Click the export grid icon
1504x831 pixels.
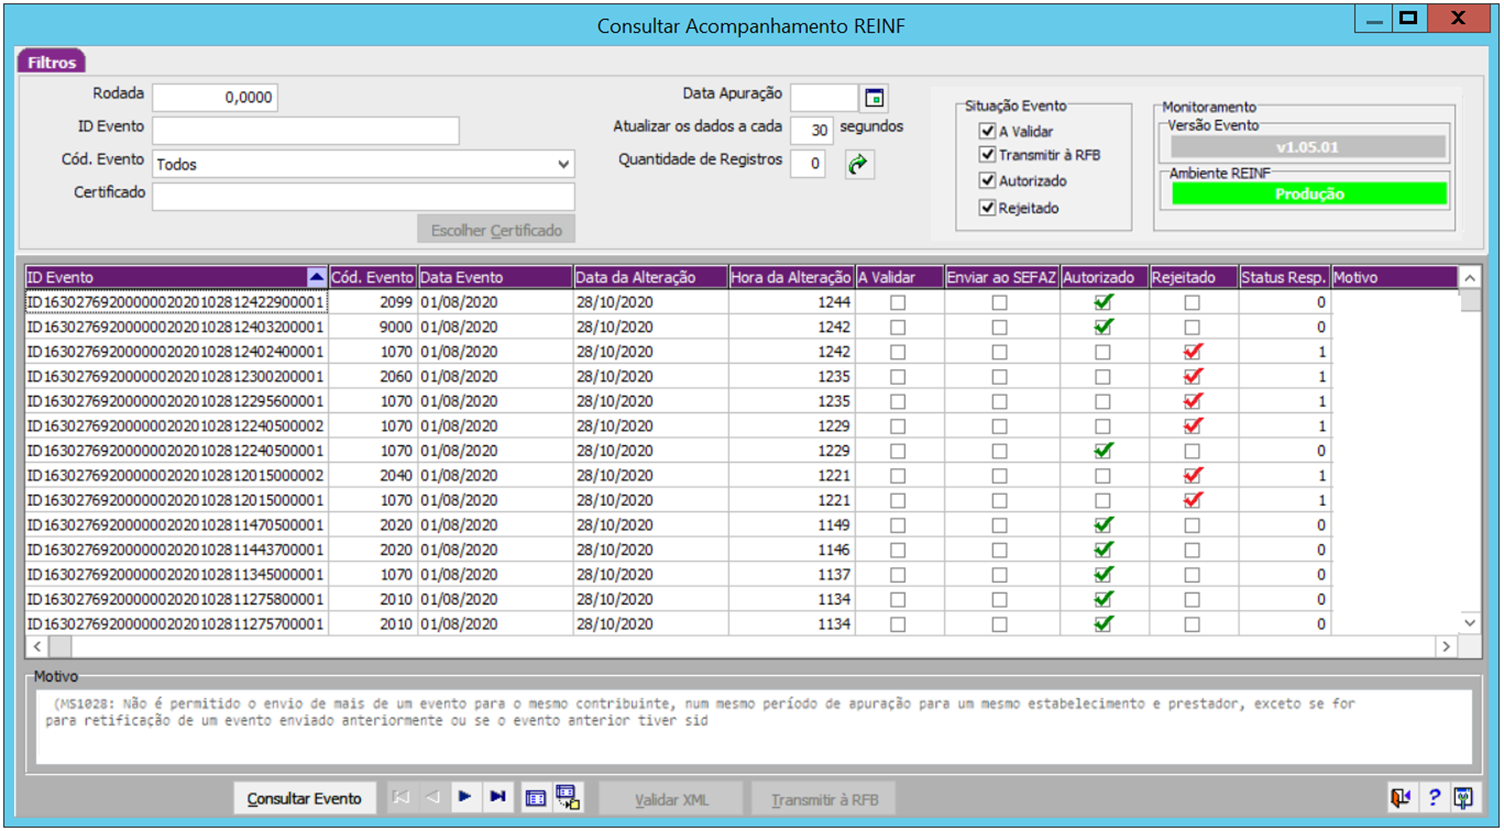pos(568,798)
